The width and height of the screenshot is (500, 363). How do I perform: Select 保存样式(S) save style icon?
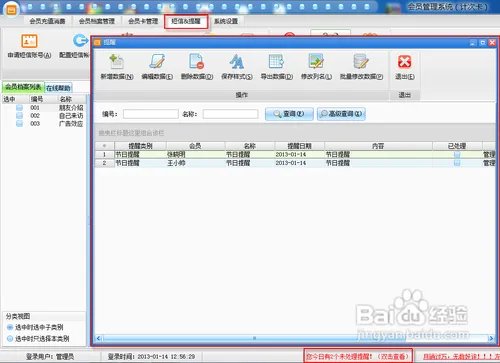click(237, 62)
